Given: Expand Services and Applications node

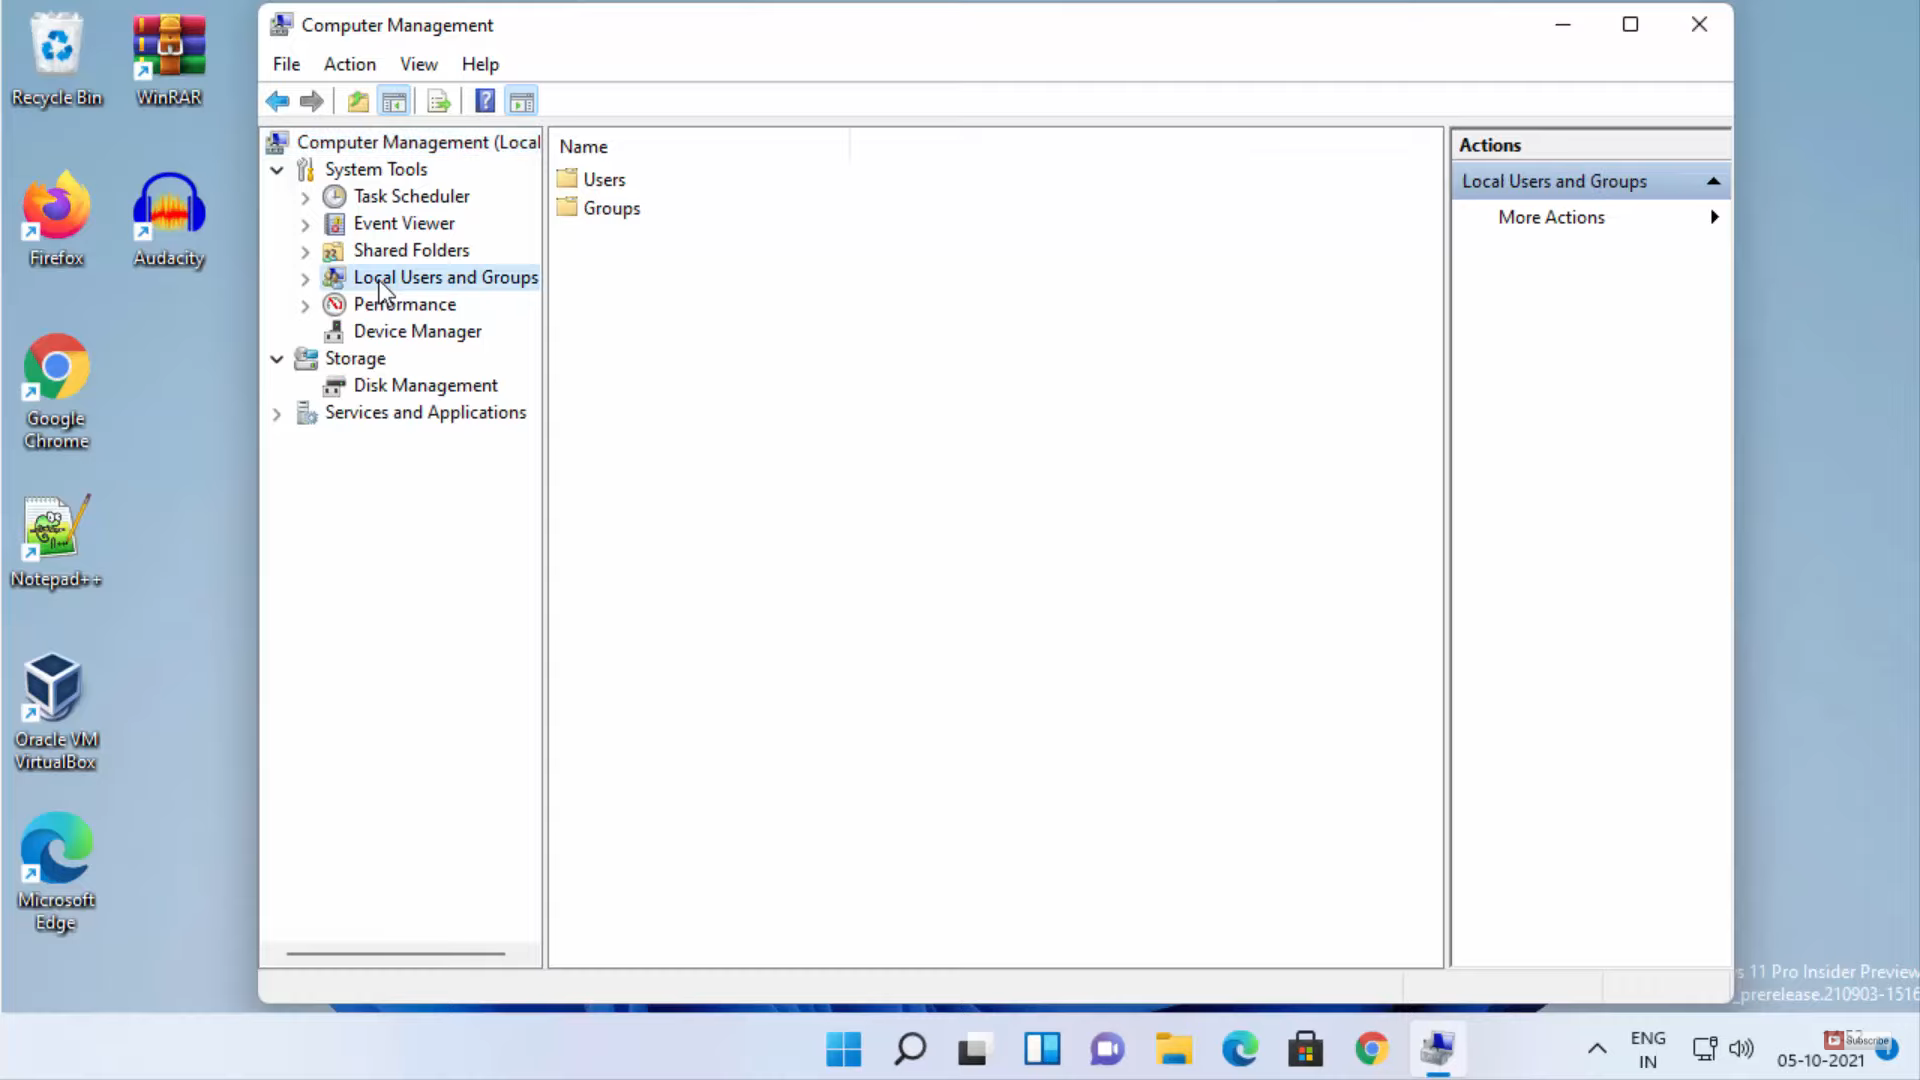Looking at the screenshot, I should tap(277, 413).
